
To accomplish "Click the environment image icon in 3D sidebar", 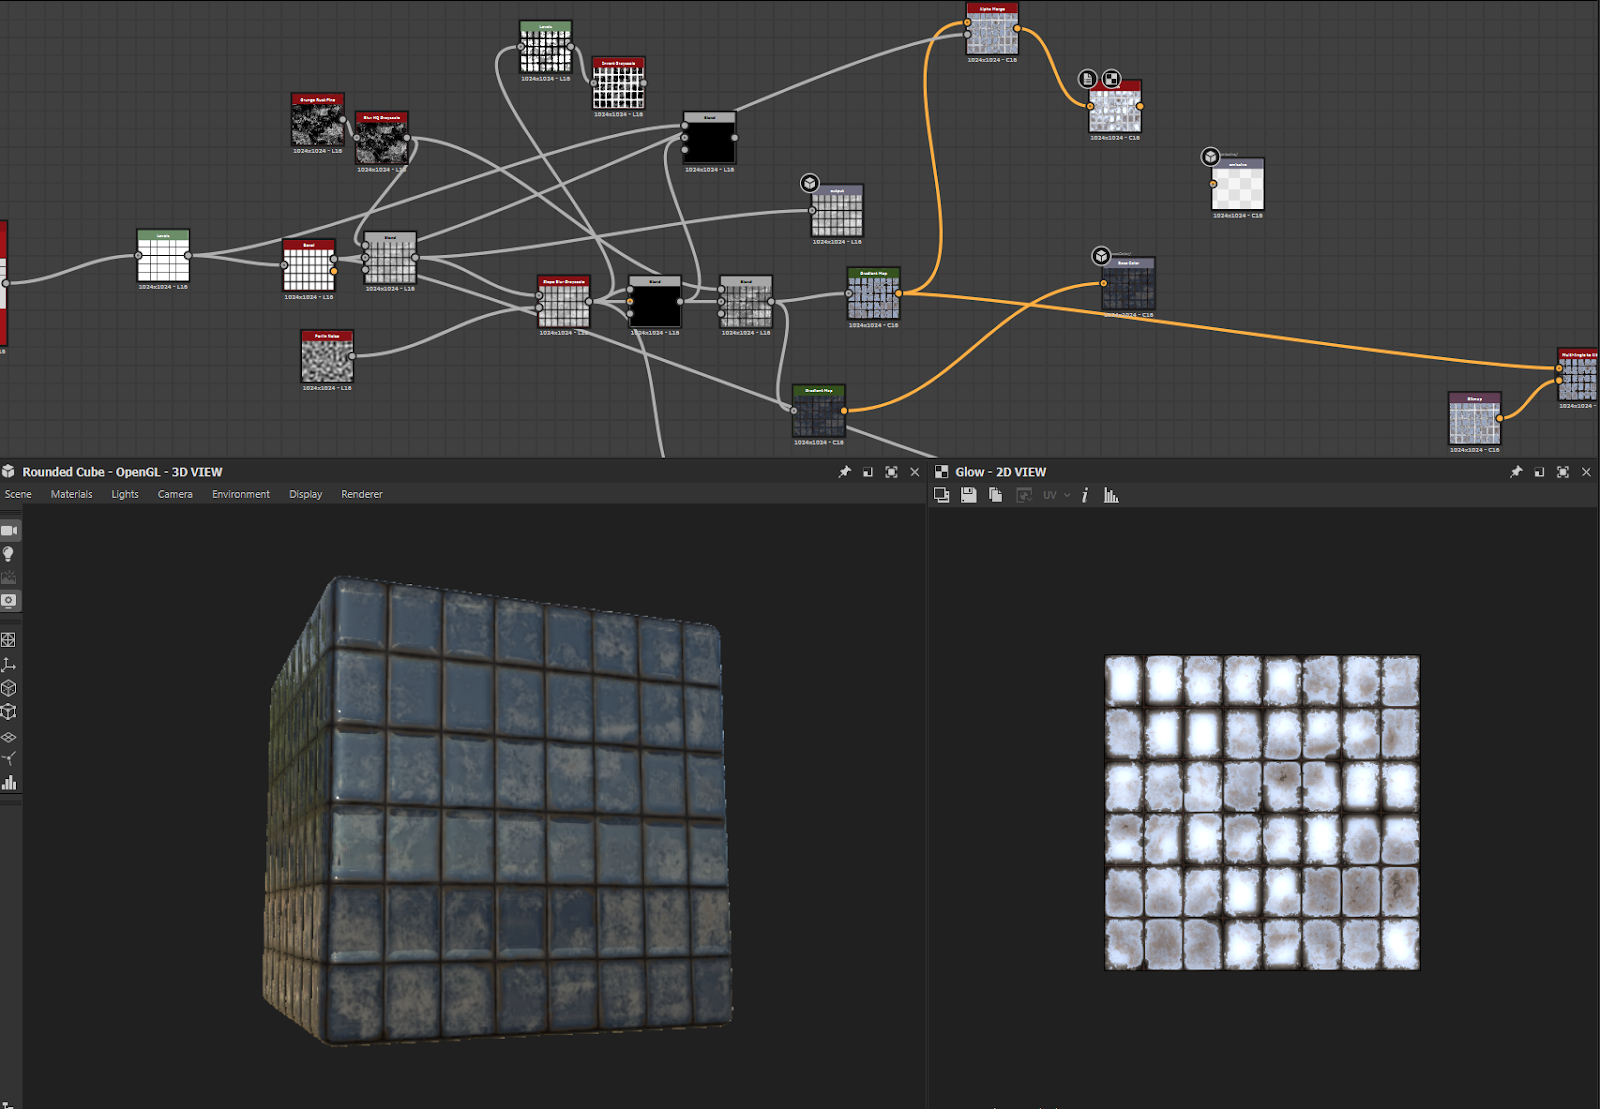I will pos(9,577).
